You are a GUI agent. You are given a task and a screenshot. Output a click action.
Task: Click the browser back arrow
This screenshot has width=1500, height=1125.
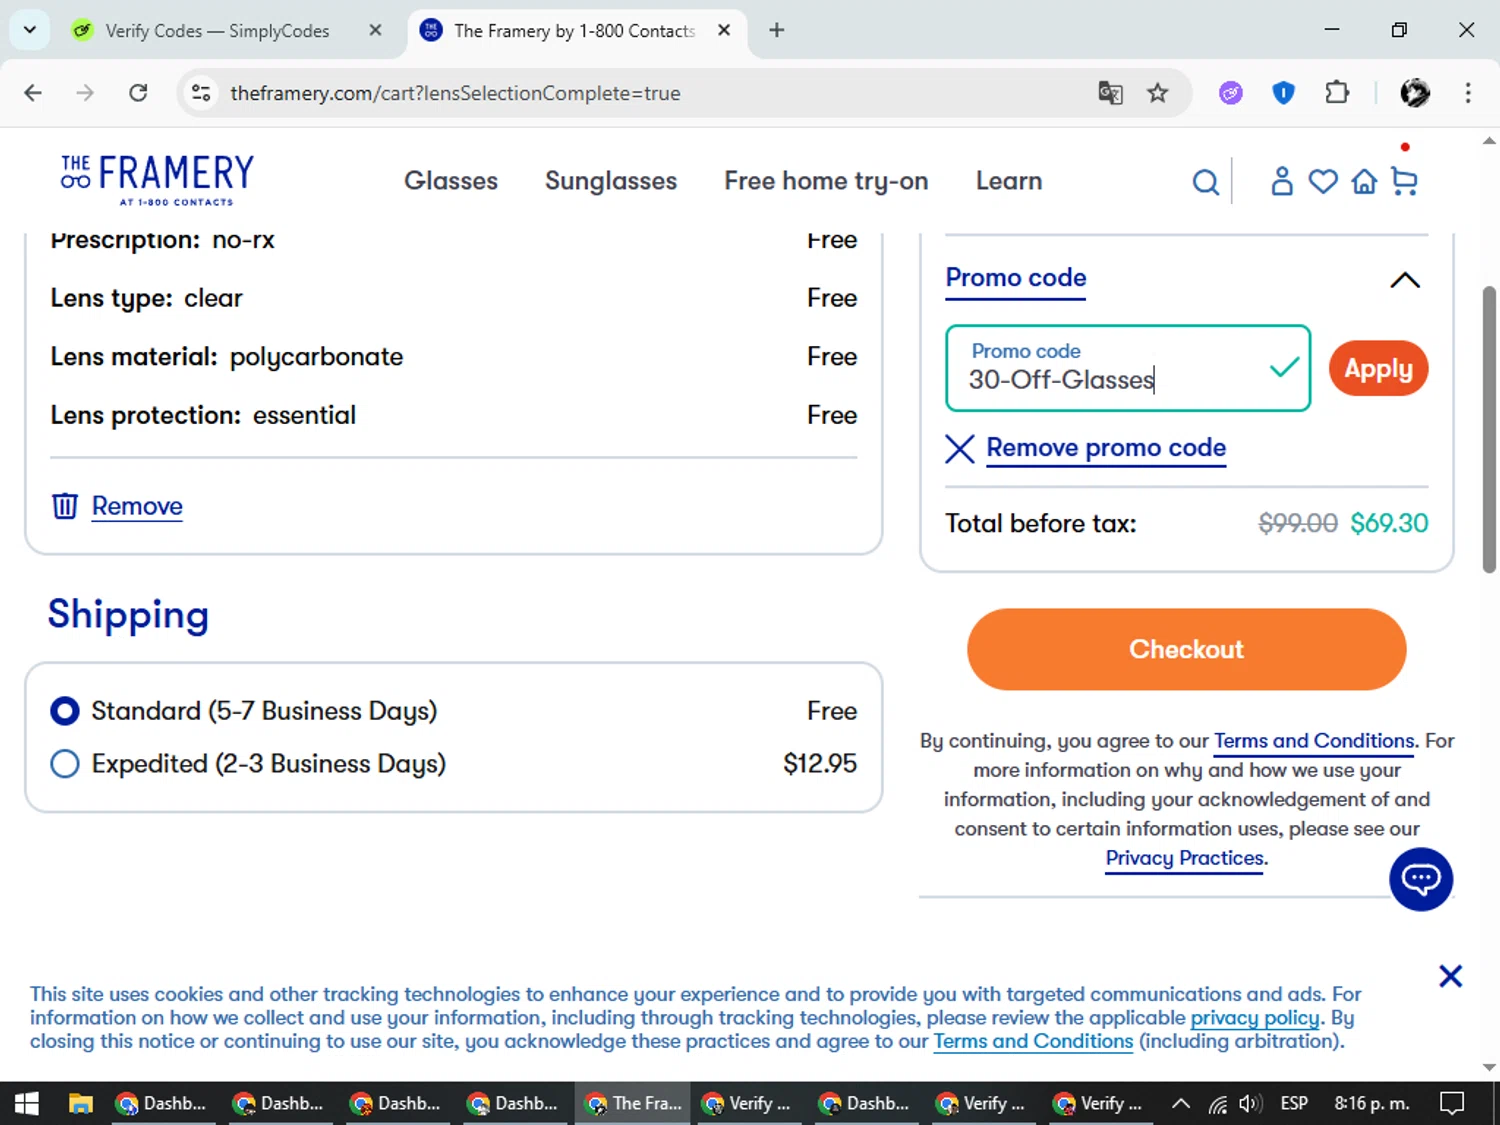[33, 93]
